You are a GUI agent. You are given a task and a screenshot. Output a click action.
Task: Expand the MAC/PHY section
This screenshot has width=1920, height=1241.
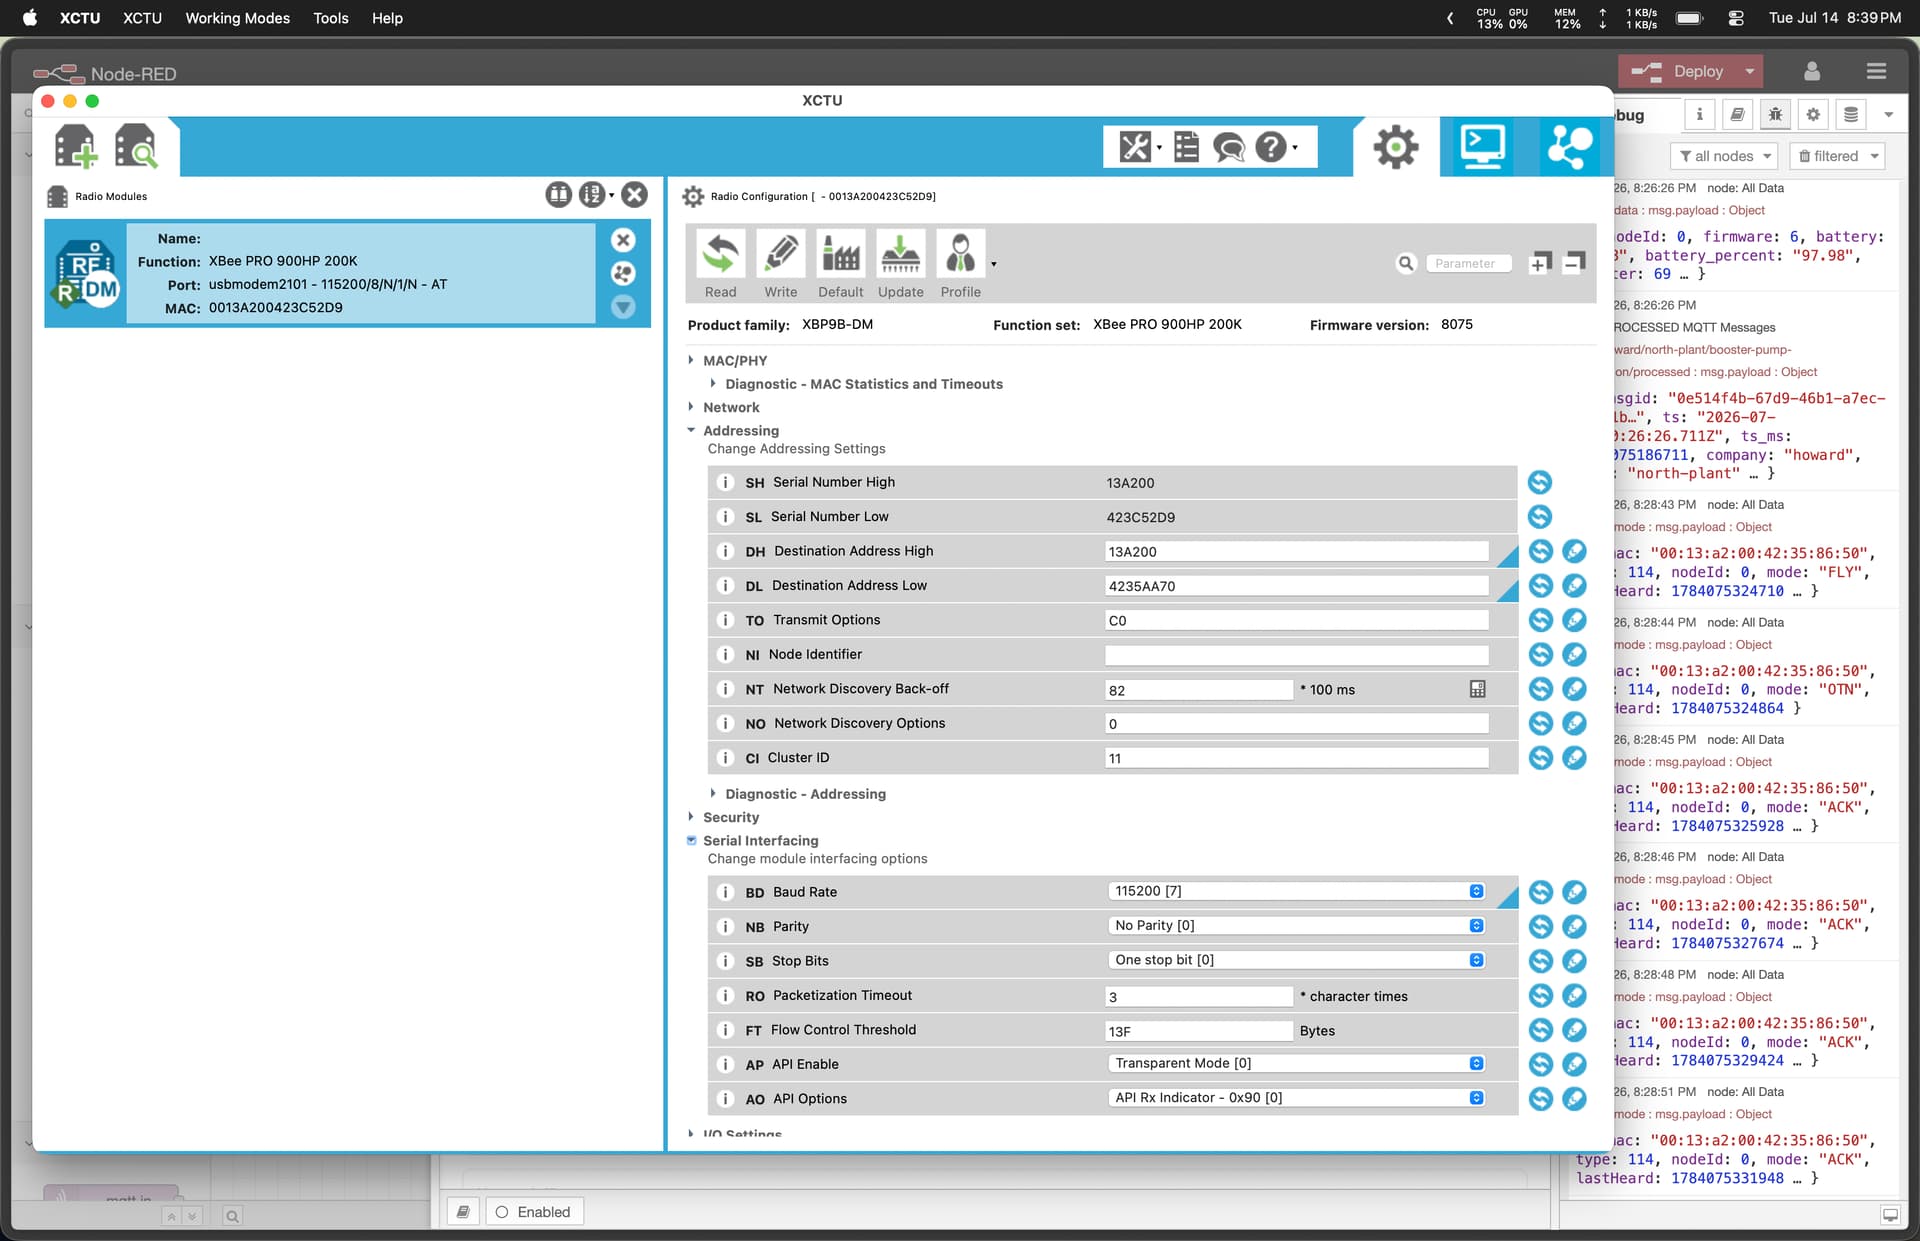click(691, 360)
